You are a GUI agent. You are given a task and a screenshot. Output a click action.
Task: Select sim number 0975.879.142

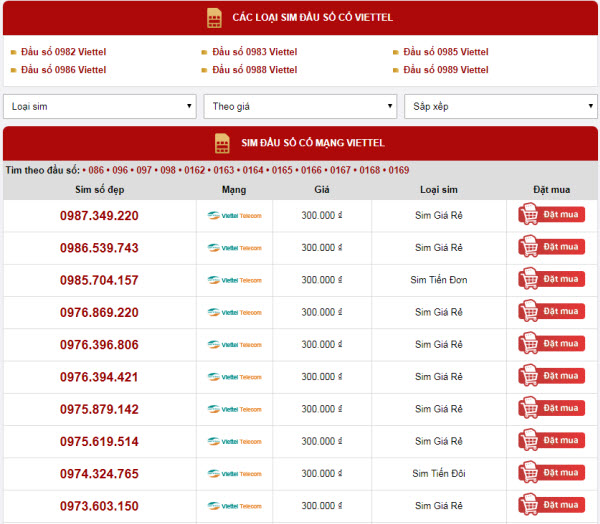[x=99, y=410]
